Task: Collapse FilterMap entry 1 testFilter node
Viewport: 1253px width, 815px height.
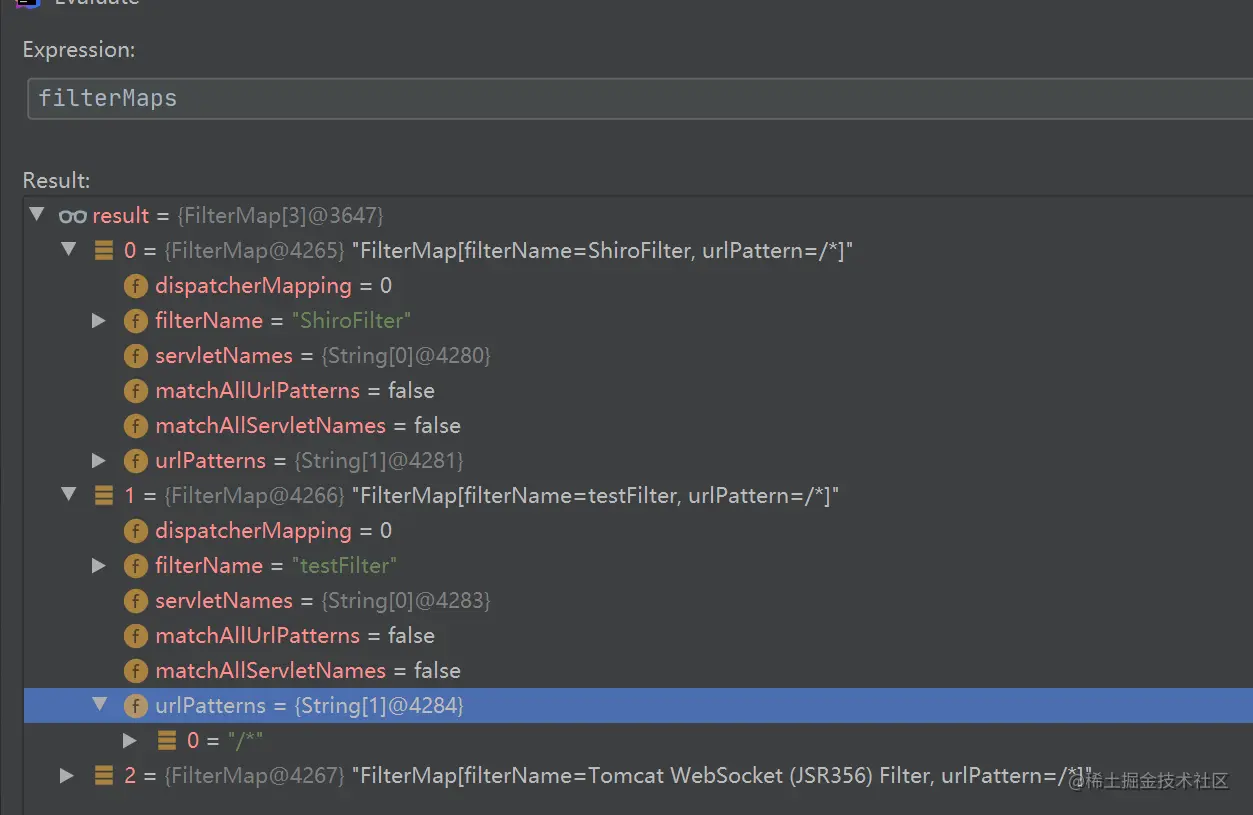Action: click(69, 494)
